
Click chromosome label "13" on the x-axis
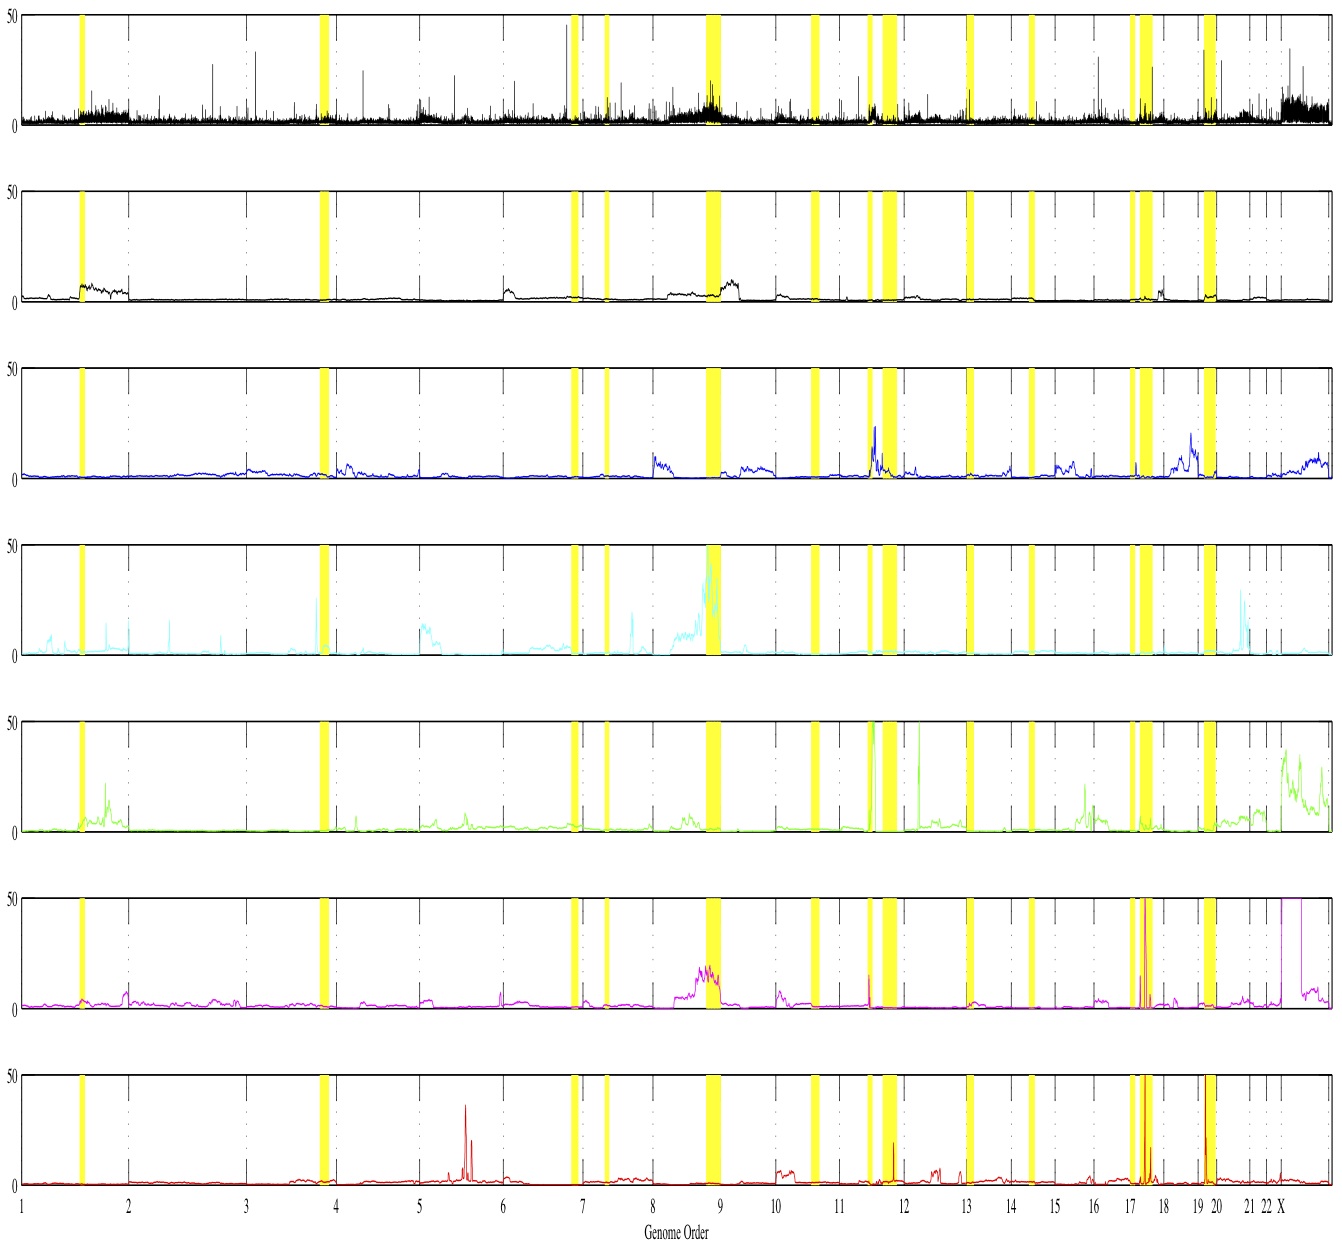(966, 1206)
